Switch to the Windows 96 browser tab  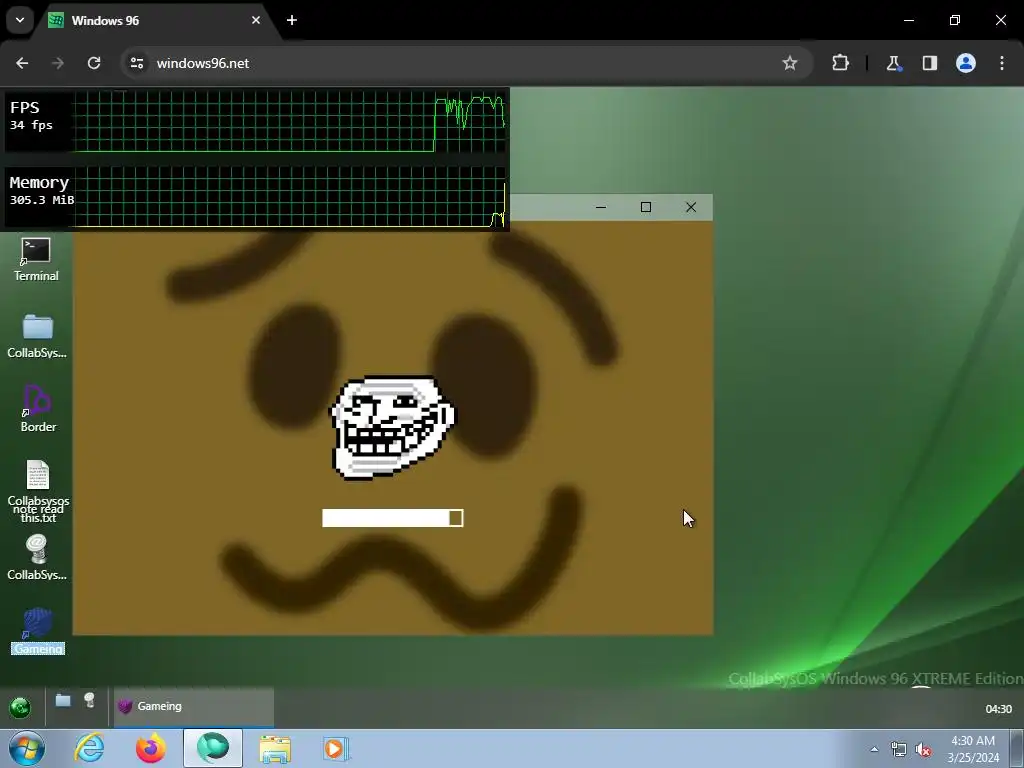click(x=157, y=21)
